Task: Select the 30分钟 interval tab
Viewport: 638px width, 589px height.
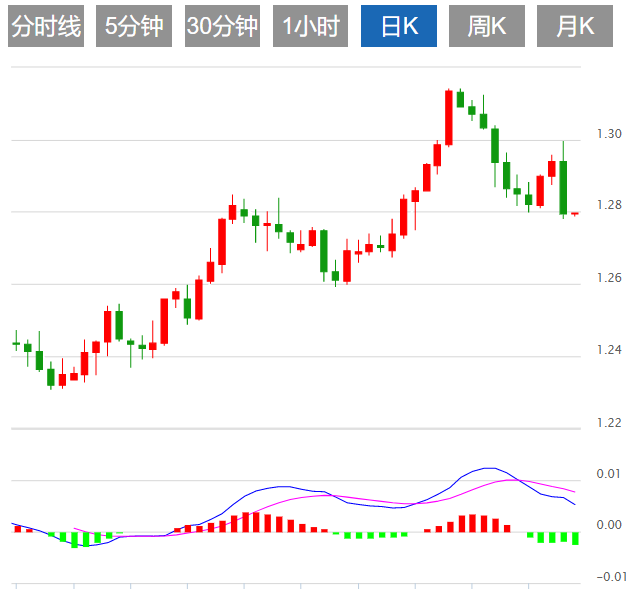Action: coord(222,26)
